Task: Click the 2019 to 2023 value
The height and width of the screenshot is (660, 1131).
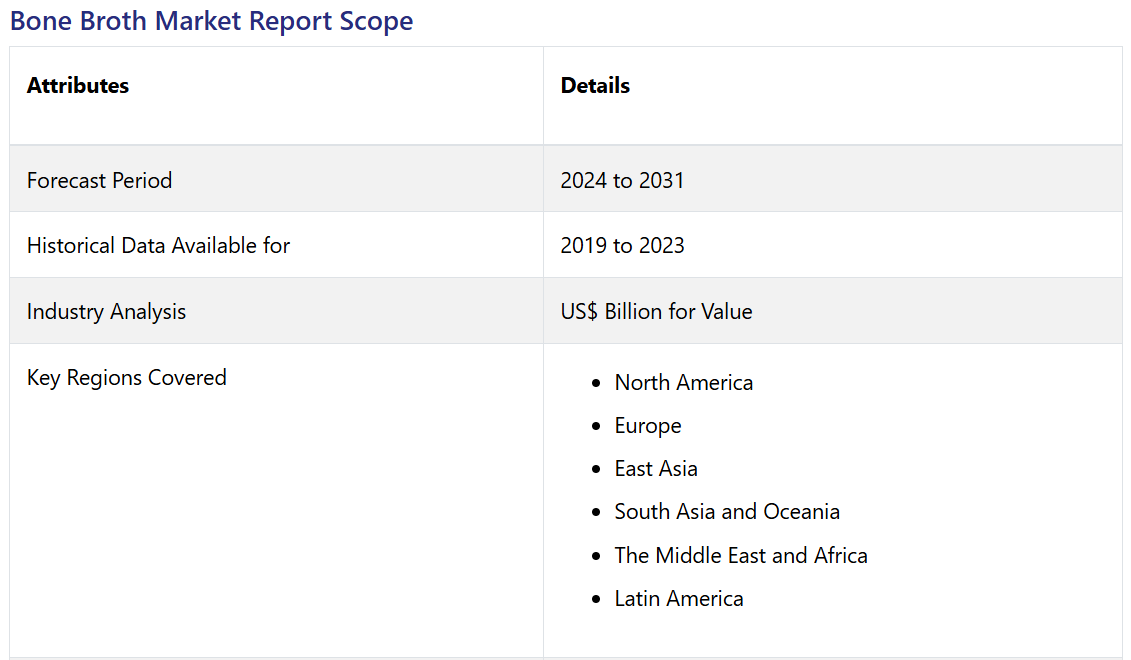Action: (622, 245)
